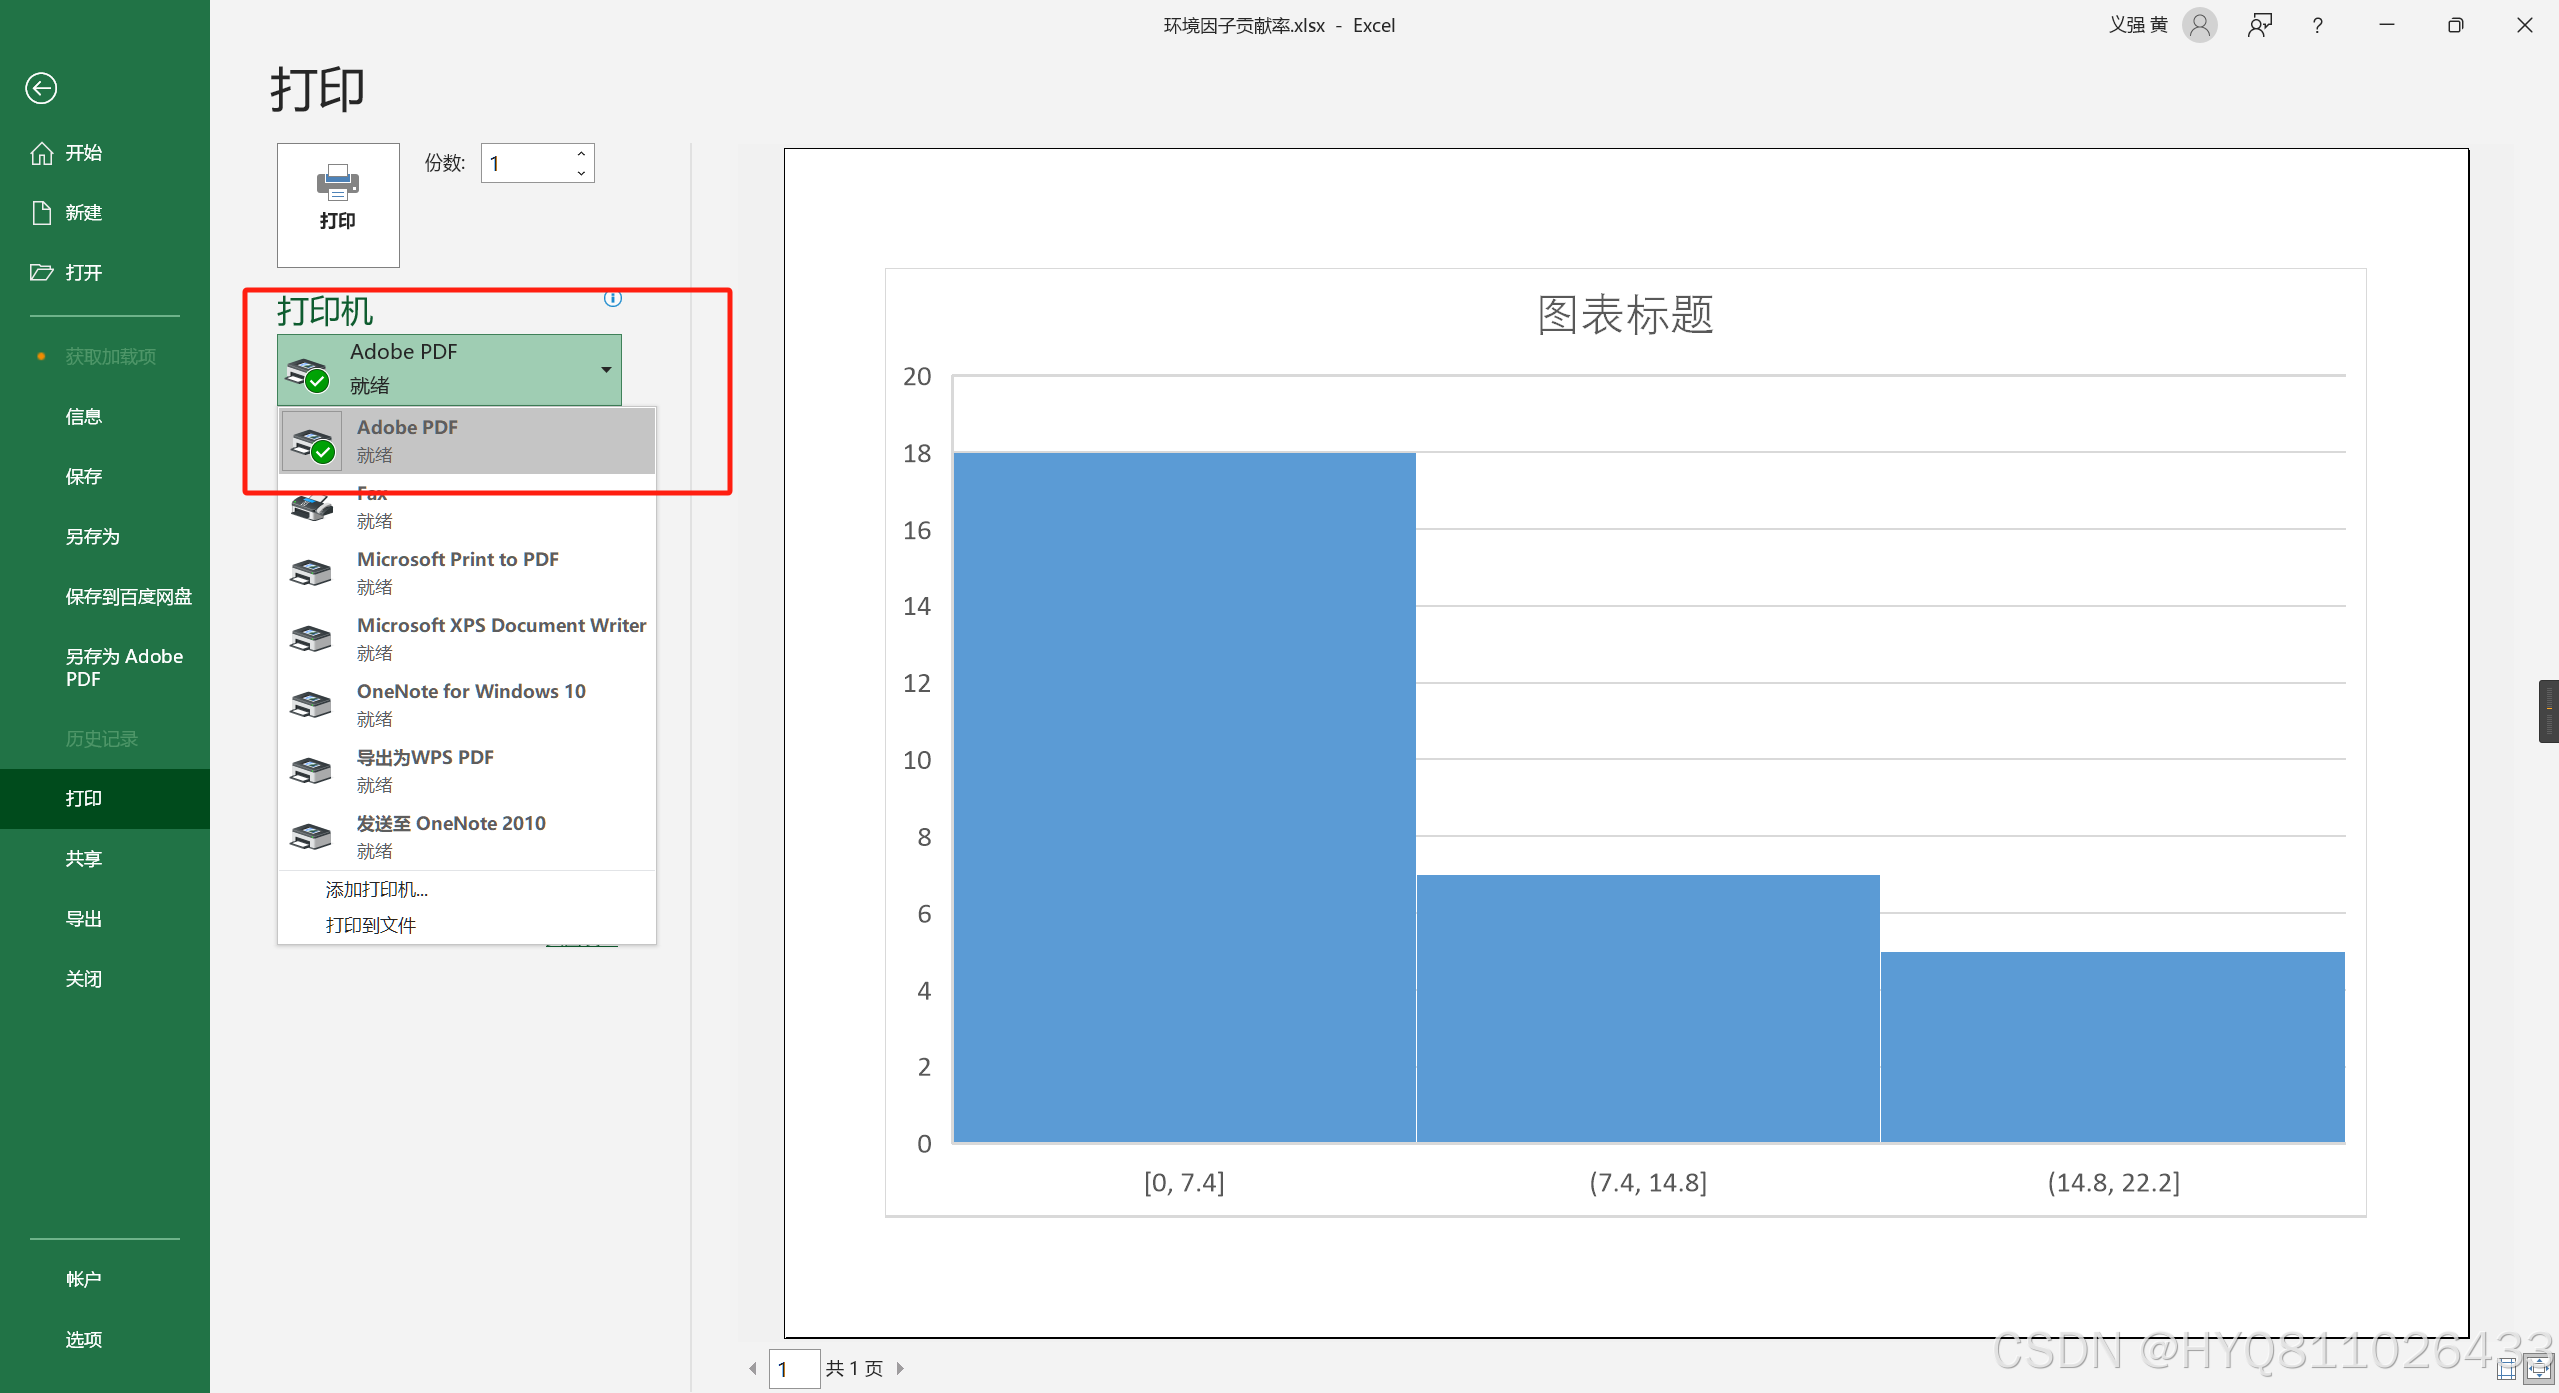Open 选项 at the sidebar bottom
Screen dimensions: 2559x1393
(84, 1339)
